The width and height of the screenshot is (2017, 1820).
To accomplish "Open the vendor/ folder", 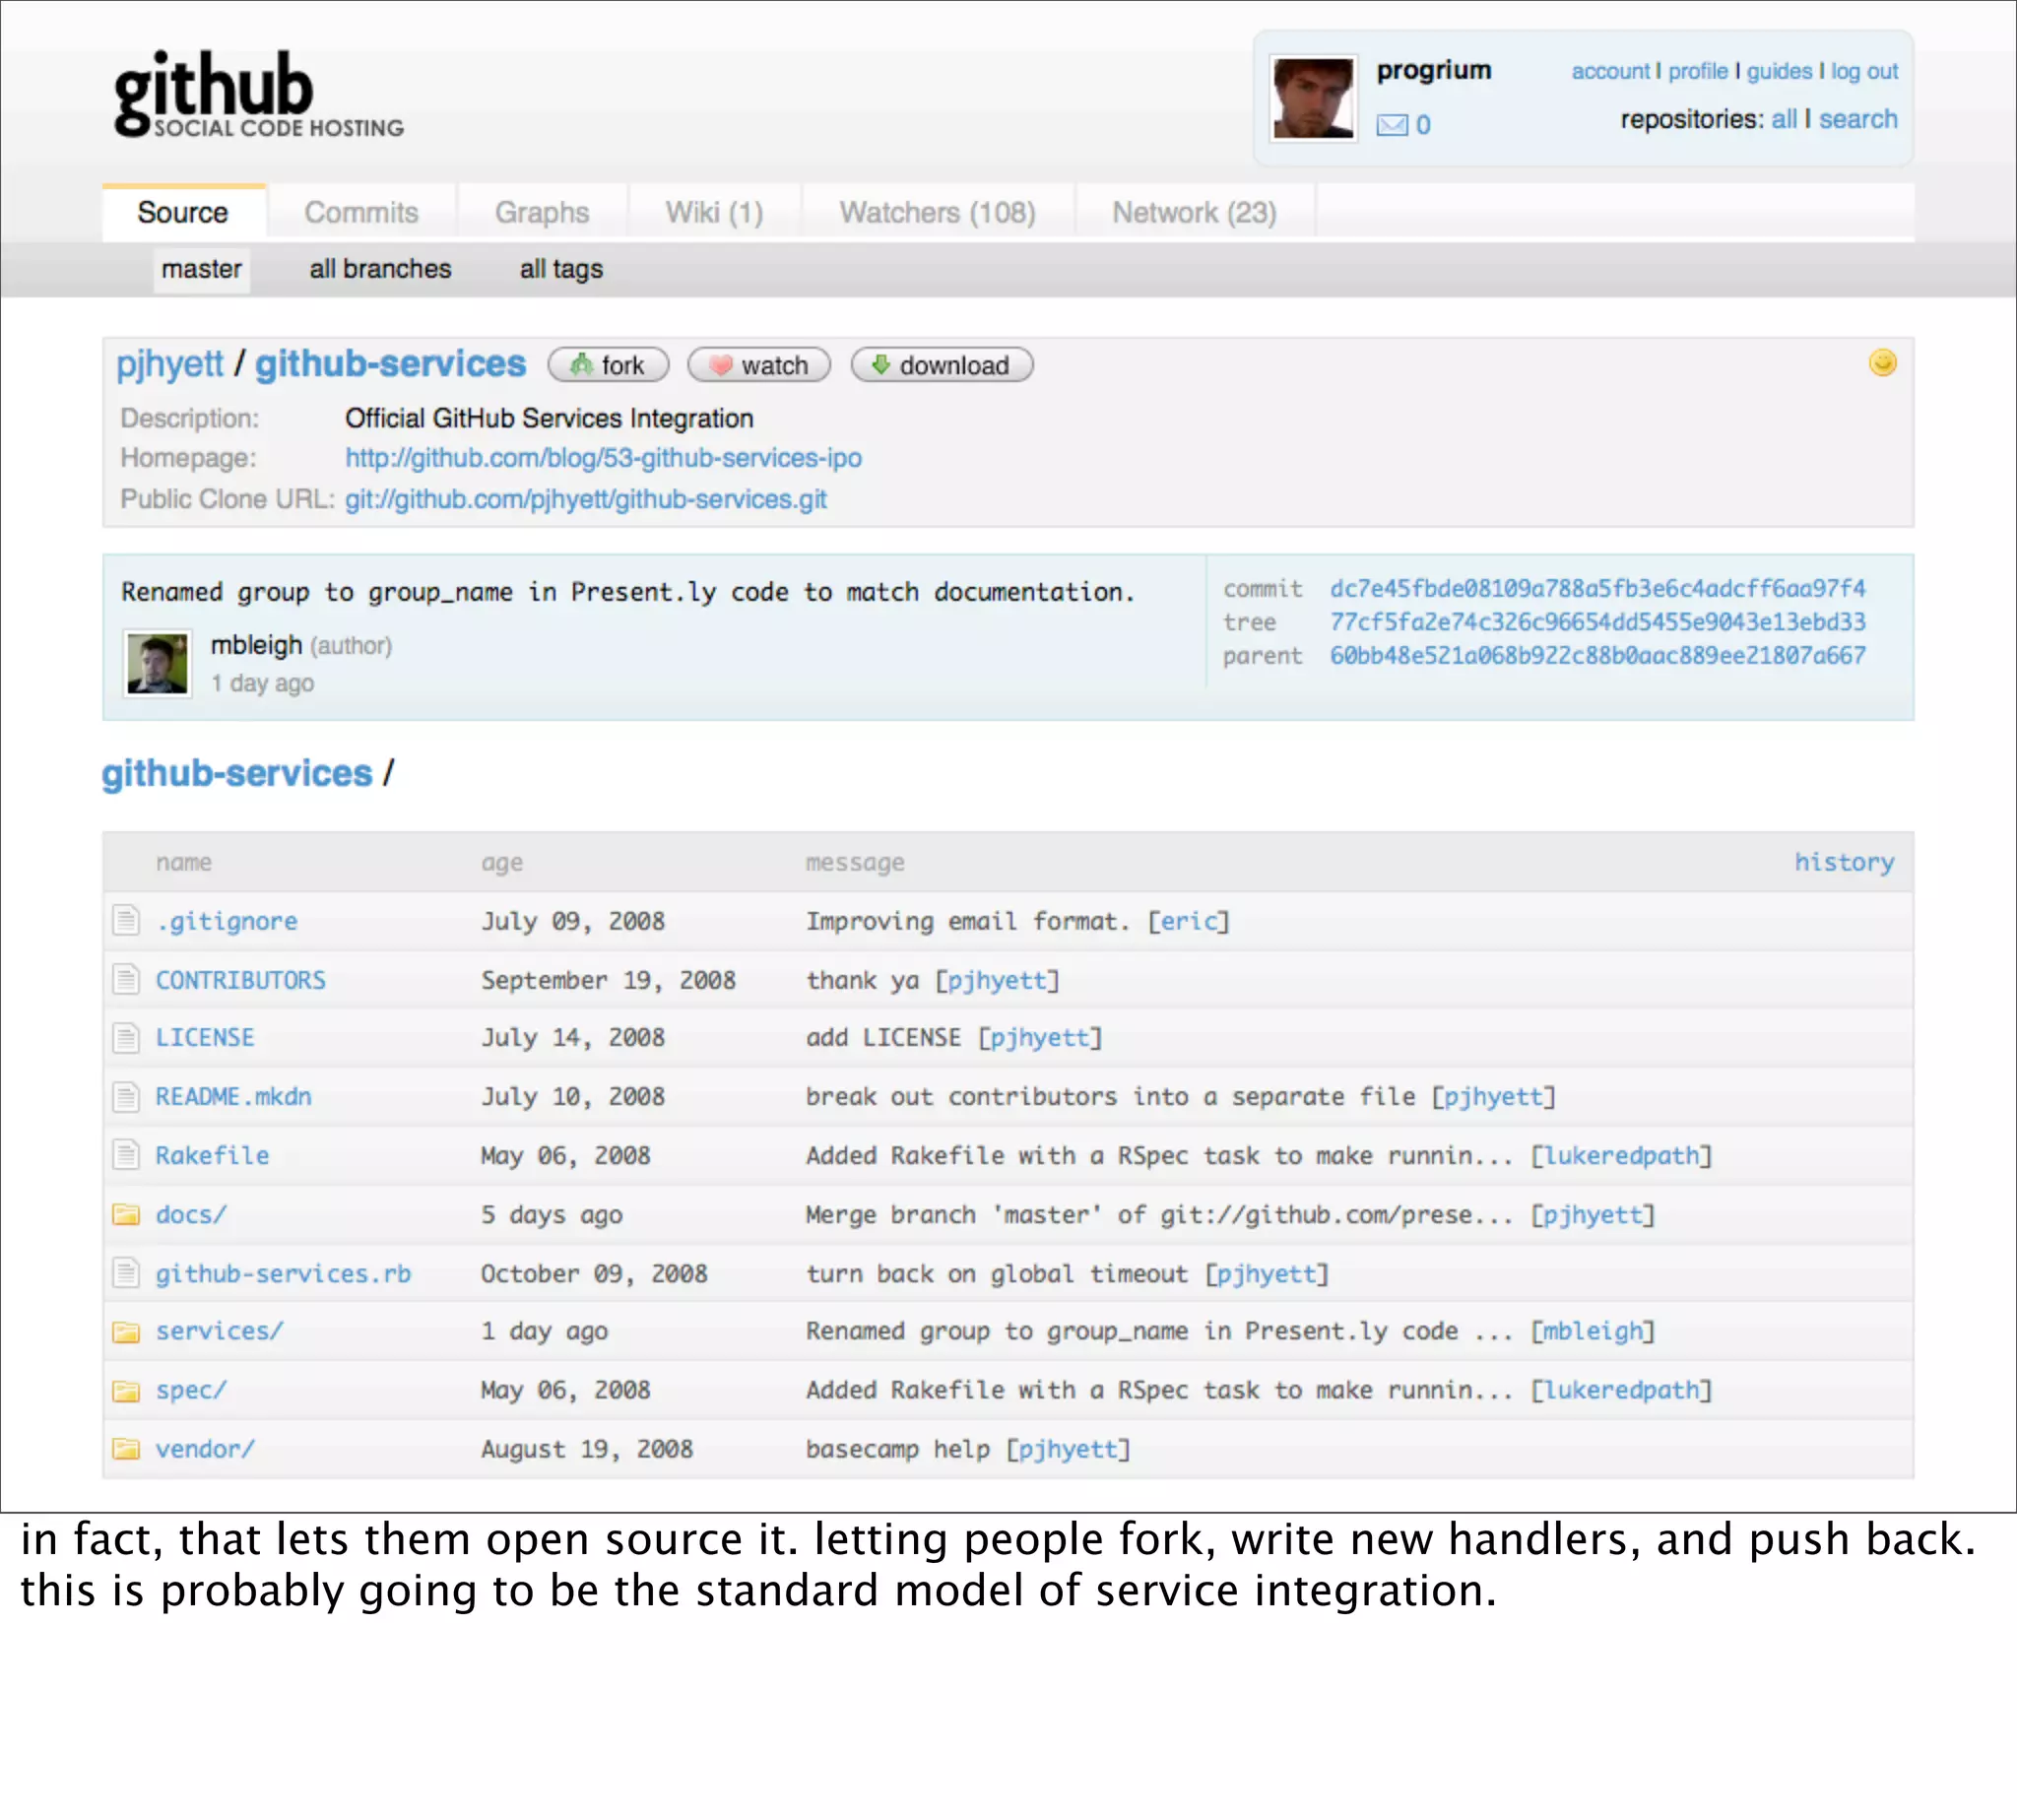I will (205, 1448).
